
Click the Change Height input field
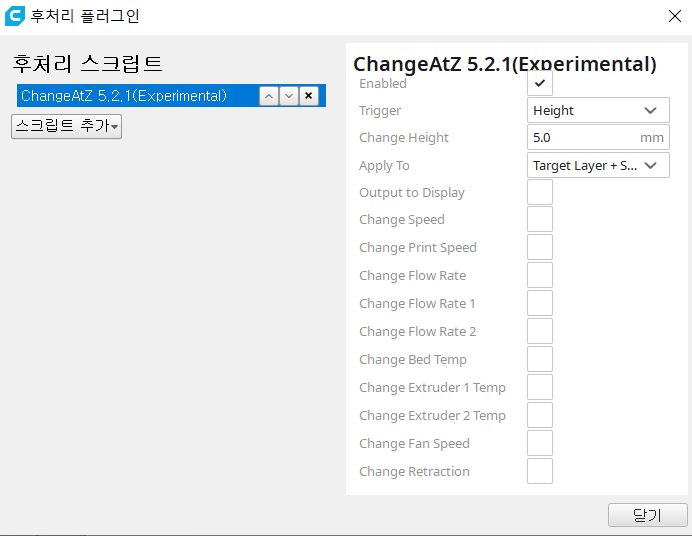point(598,138)
